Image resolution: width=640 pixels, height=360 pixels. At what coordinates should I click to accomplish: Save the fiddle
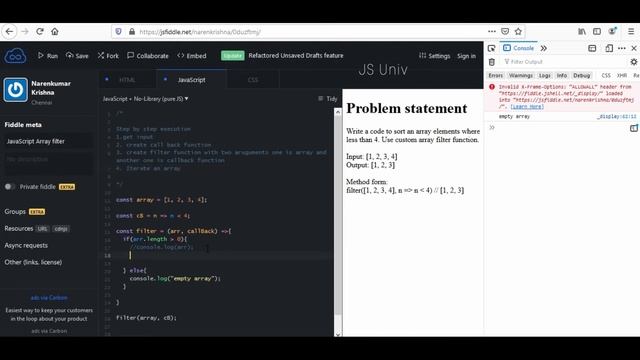pos(77,56)
